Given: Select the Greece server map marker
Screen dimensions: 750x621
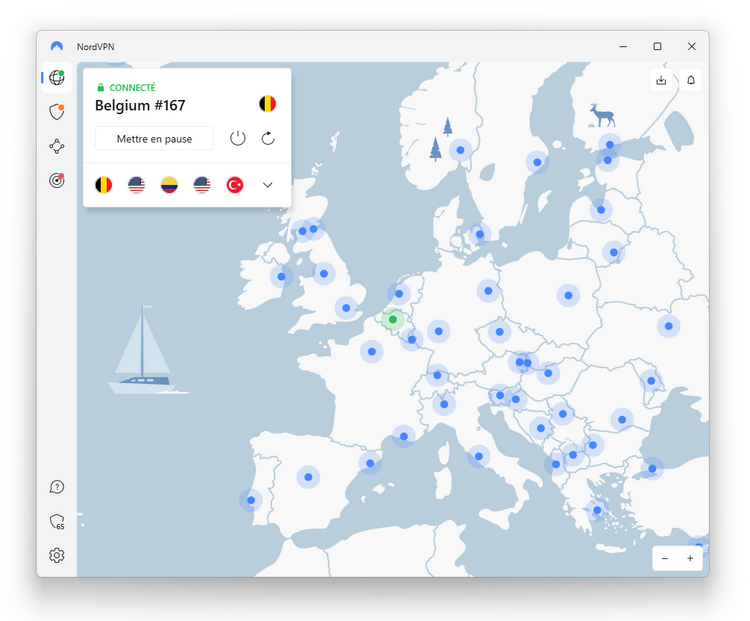Looking at the screenshot, I should pos(597,510).
